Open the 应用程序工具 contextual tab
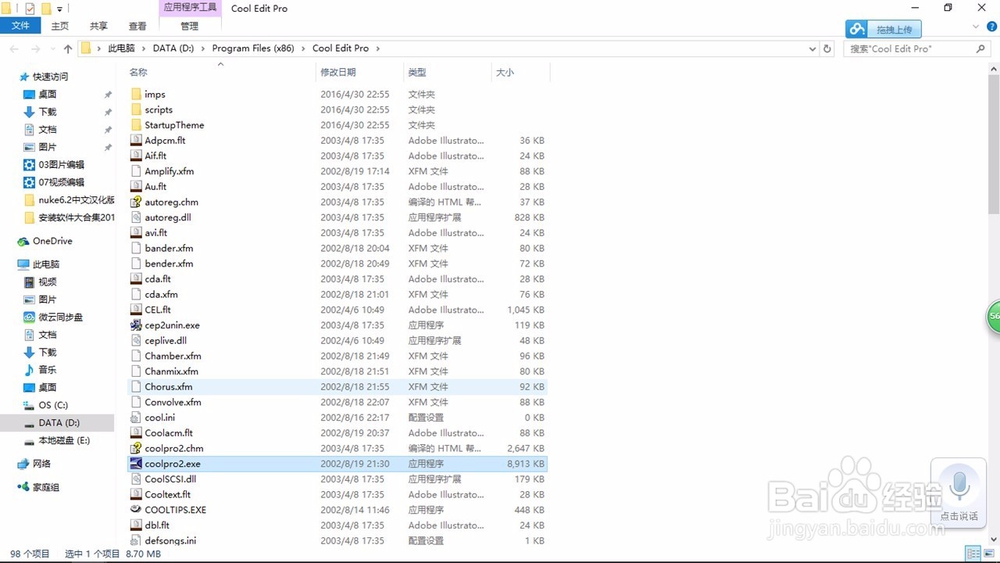 coord(190,8)
